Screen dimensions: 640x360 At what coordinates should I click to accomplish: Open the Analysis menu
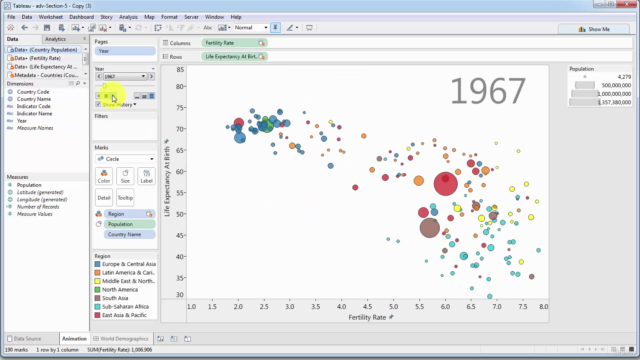point(128,17)
